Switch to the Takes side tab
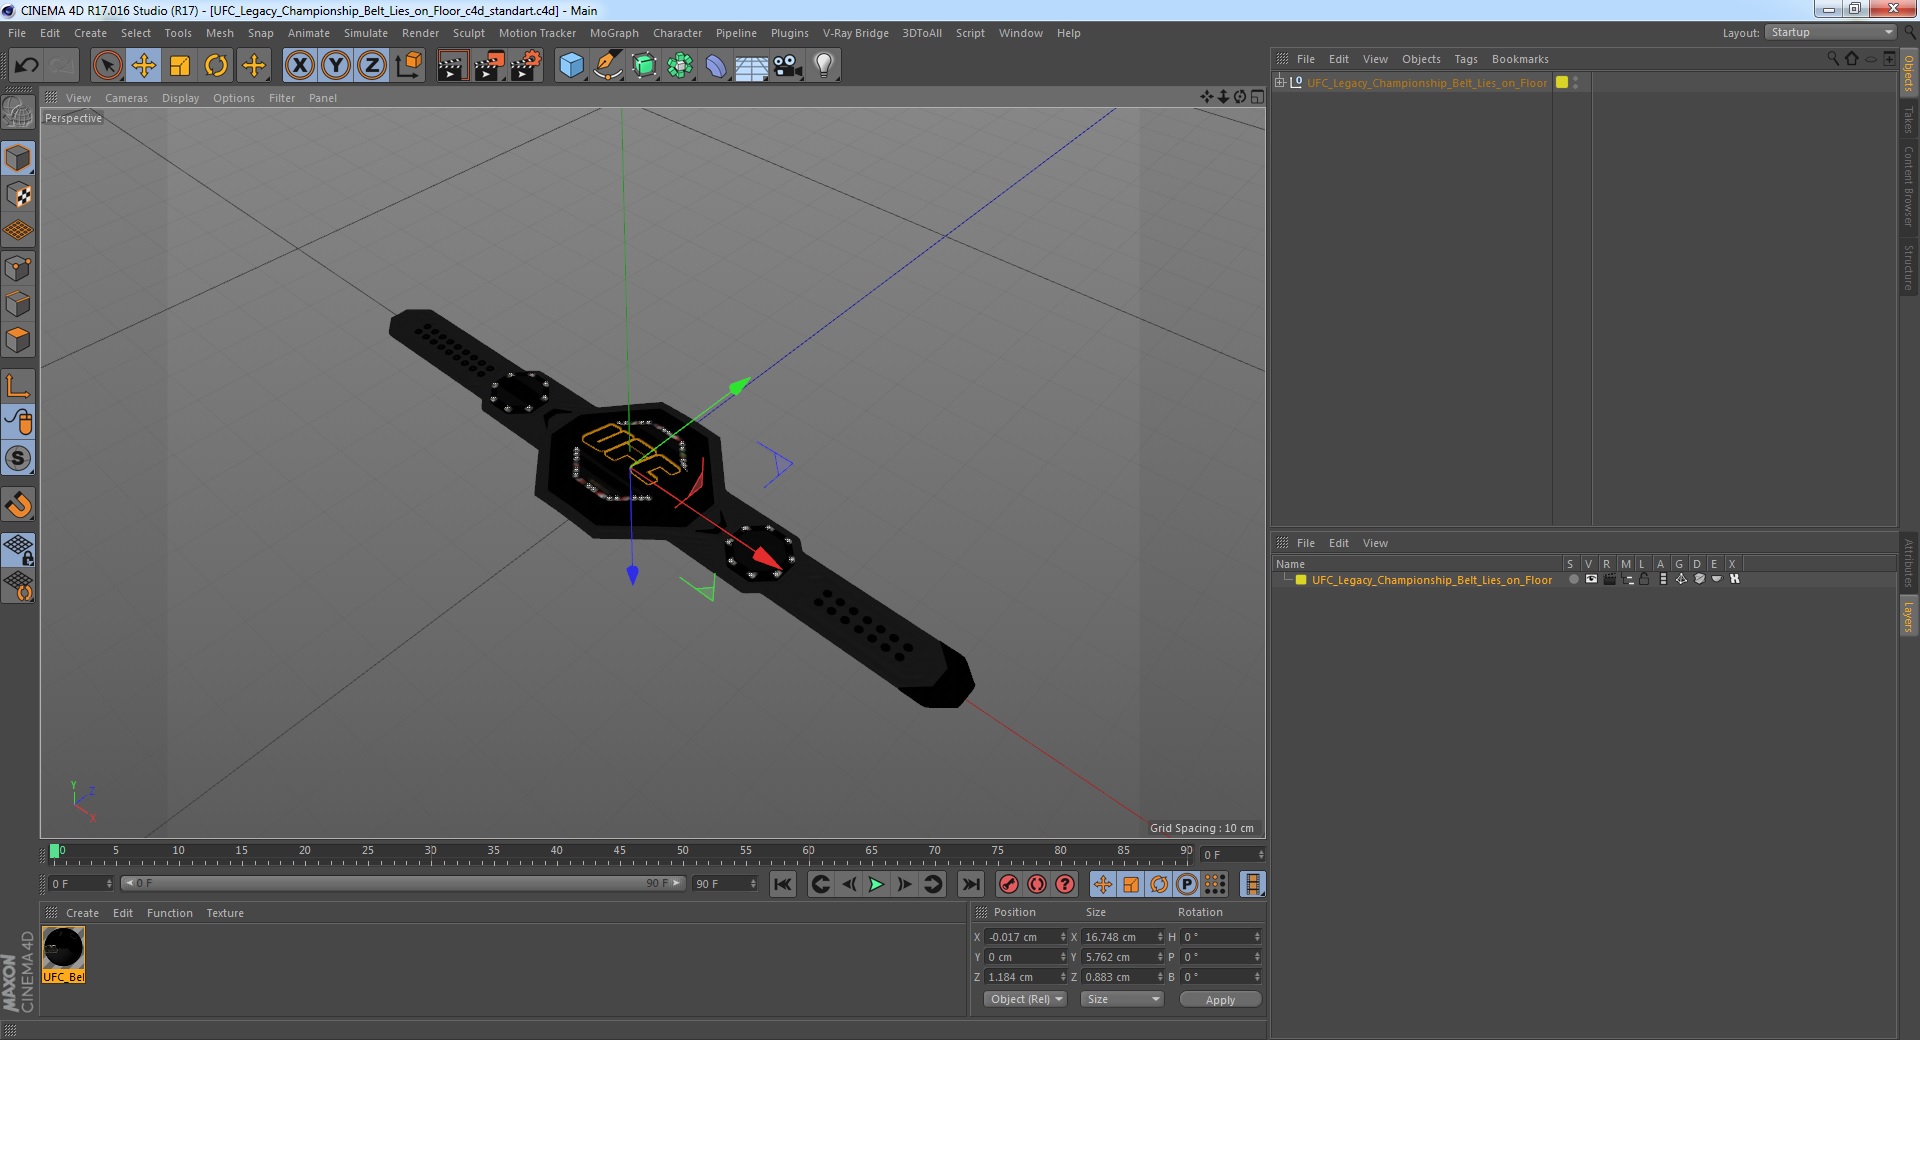 click(x=1908, y=120)
